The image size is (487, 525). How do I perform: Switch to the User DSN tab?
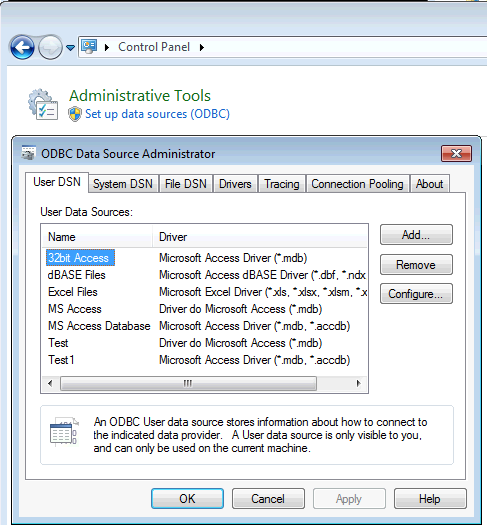(57, 182)
